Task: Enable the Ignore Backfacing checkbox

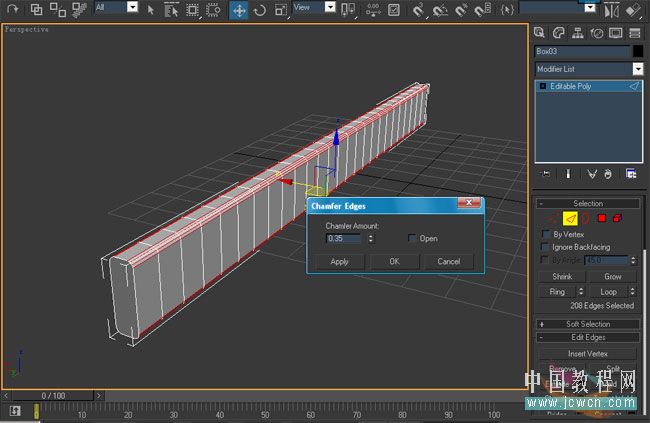Action: pyautogui.click(x=545, y=247)
